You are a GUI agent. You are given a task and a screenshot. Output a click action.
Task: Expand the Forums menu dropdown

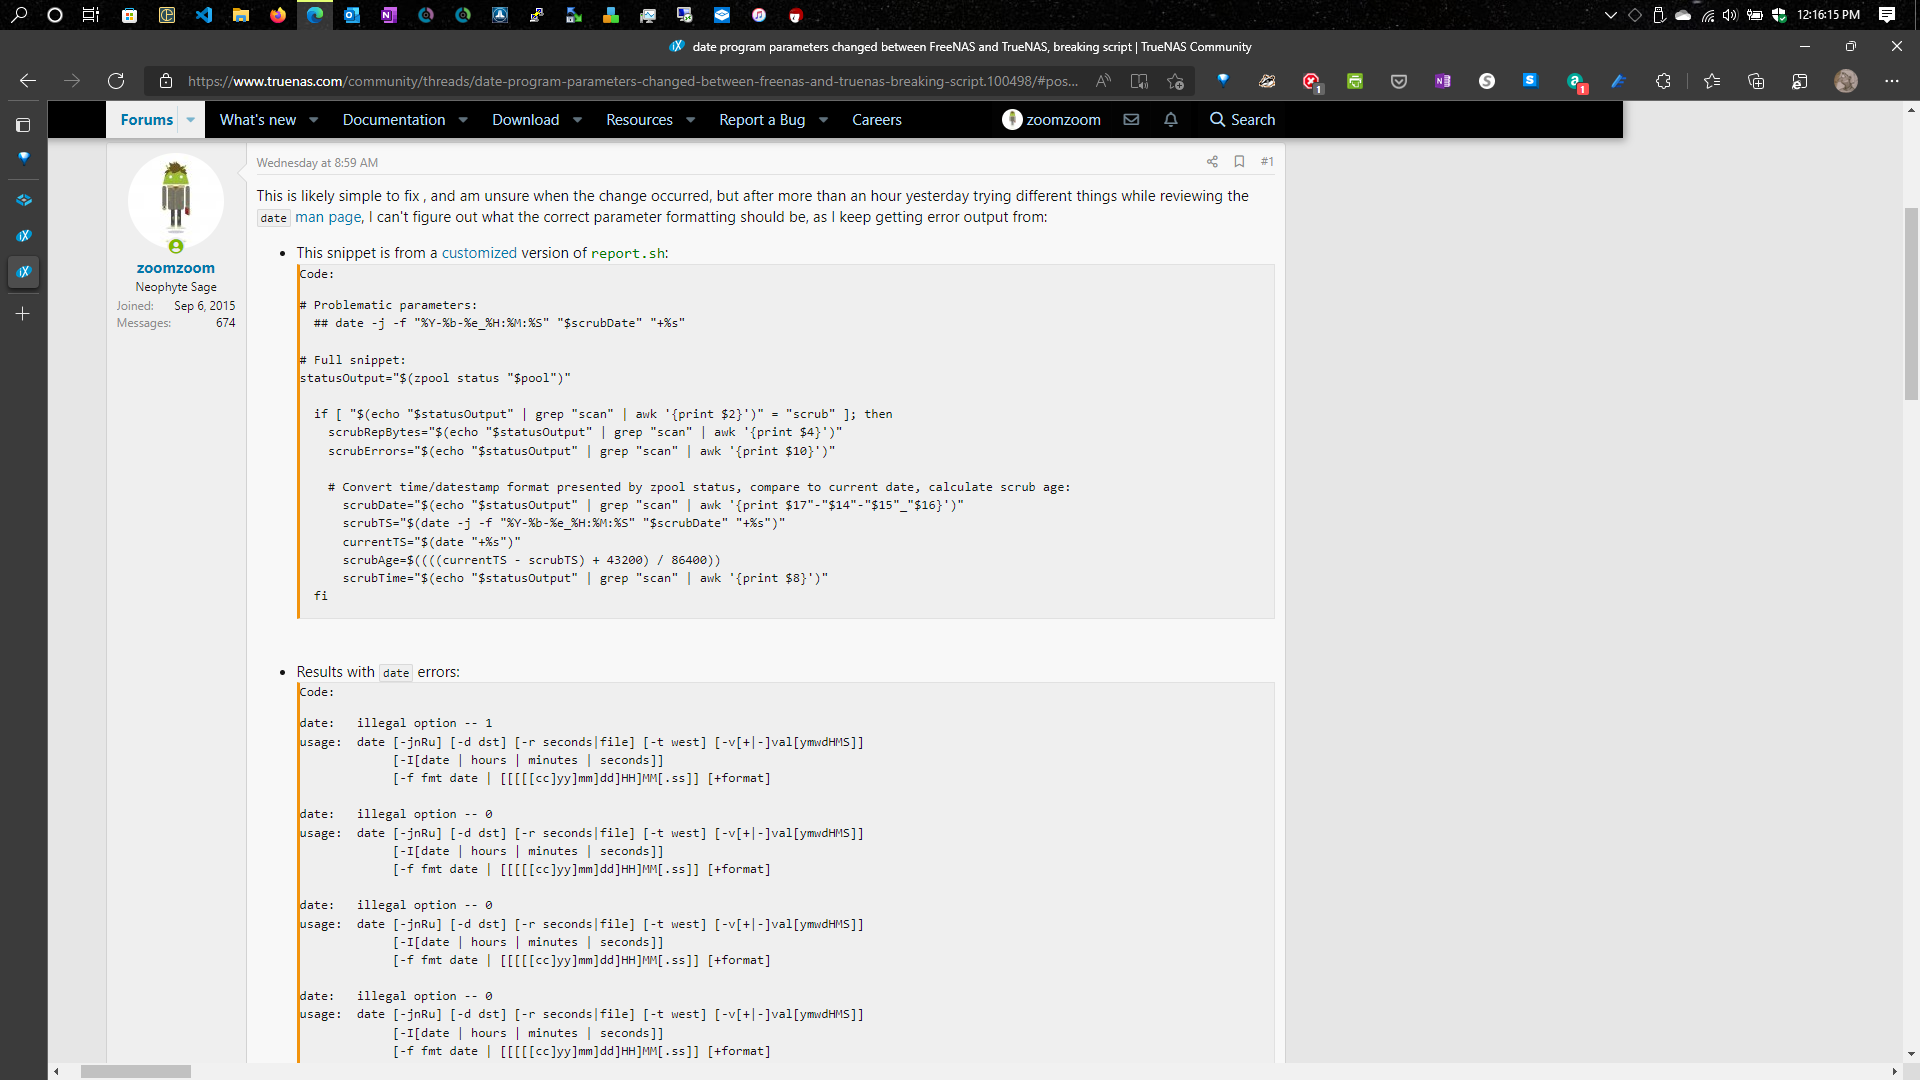point(190,119)
